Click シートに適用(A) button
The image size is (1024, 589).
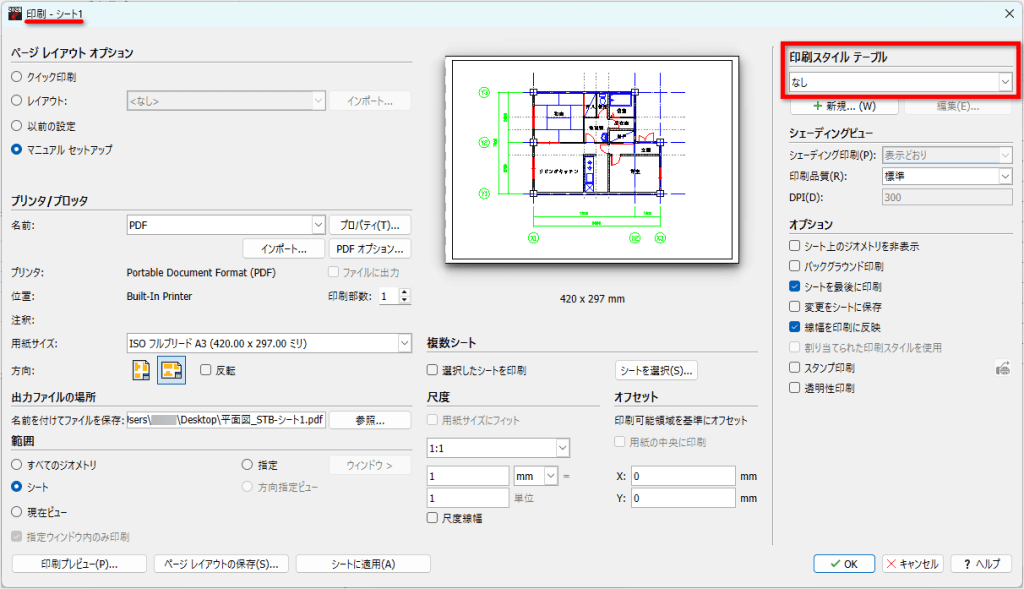pyautogui.click(x=363, y=564)
